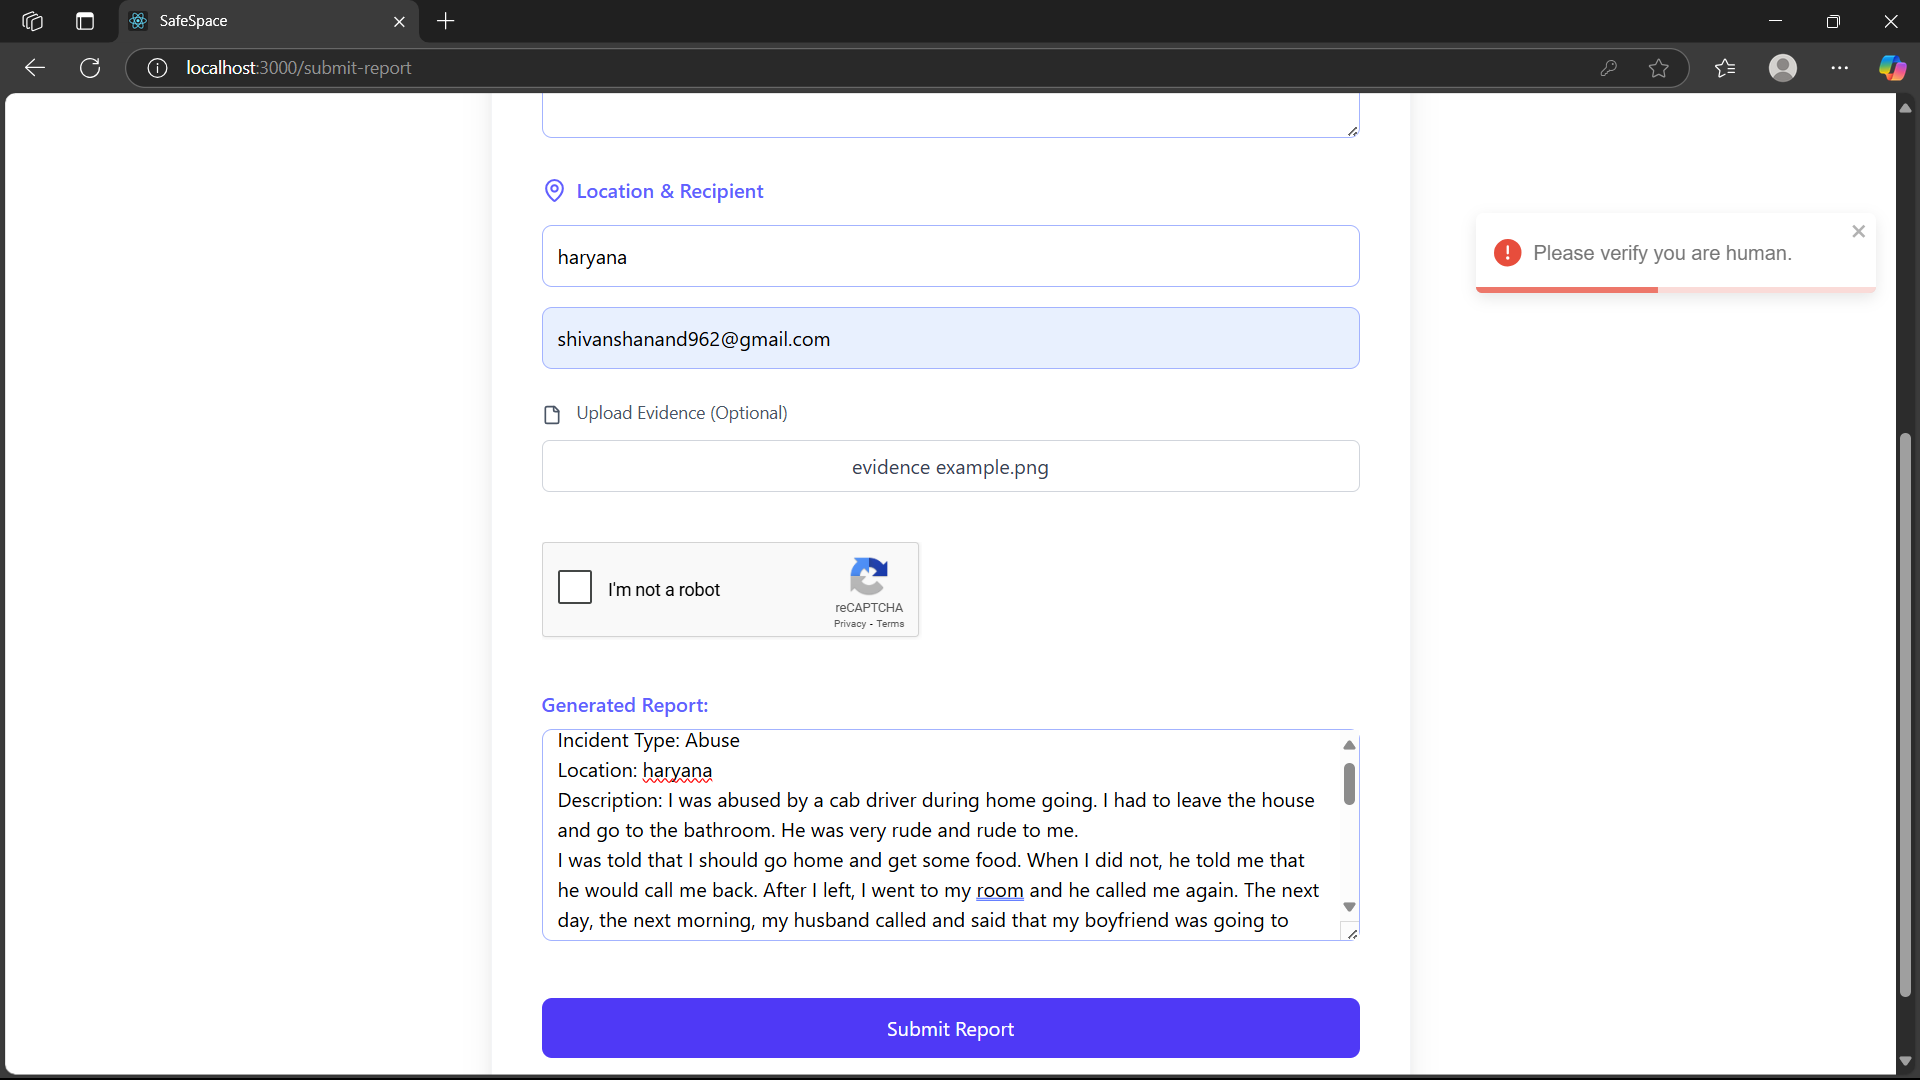Dismiss the verify human error toast

(1858, 232)
